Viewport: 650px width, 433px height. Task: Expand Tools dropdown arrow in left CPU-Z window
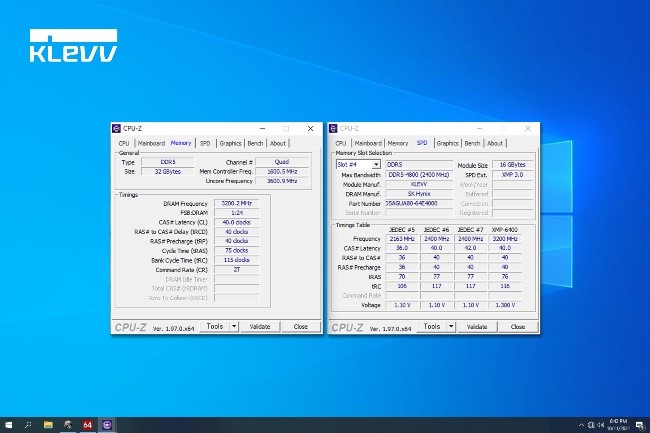coord(234,327)
